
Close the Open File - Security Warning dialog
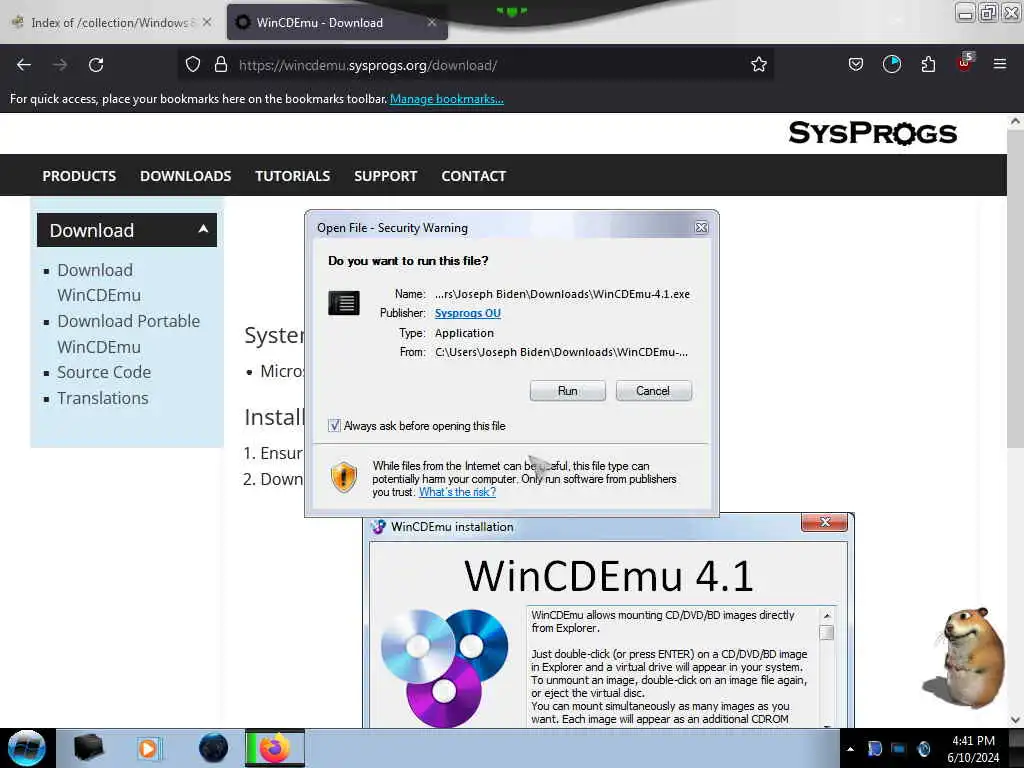[x=701, y=227]
